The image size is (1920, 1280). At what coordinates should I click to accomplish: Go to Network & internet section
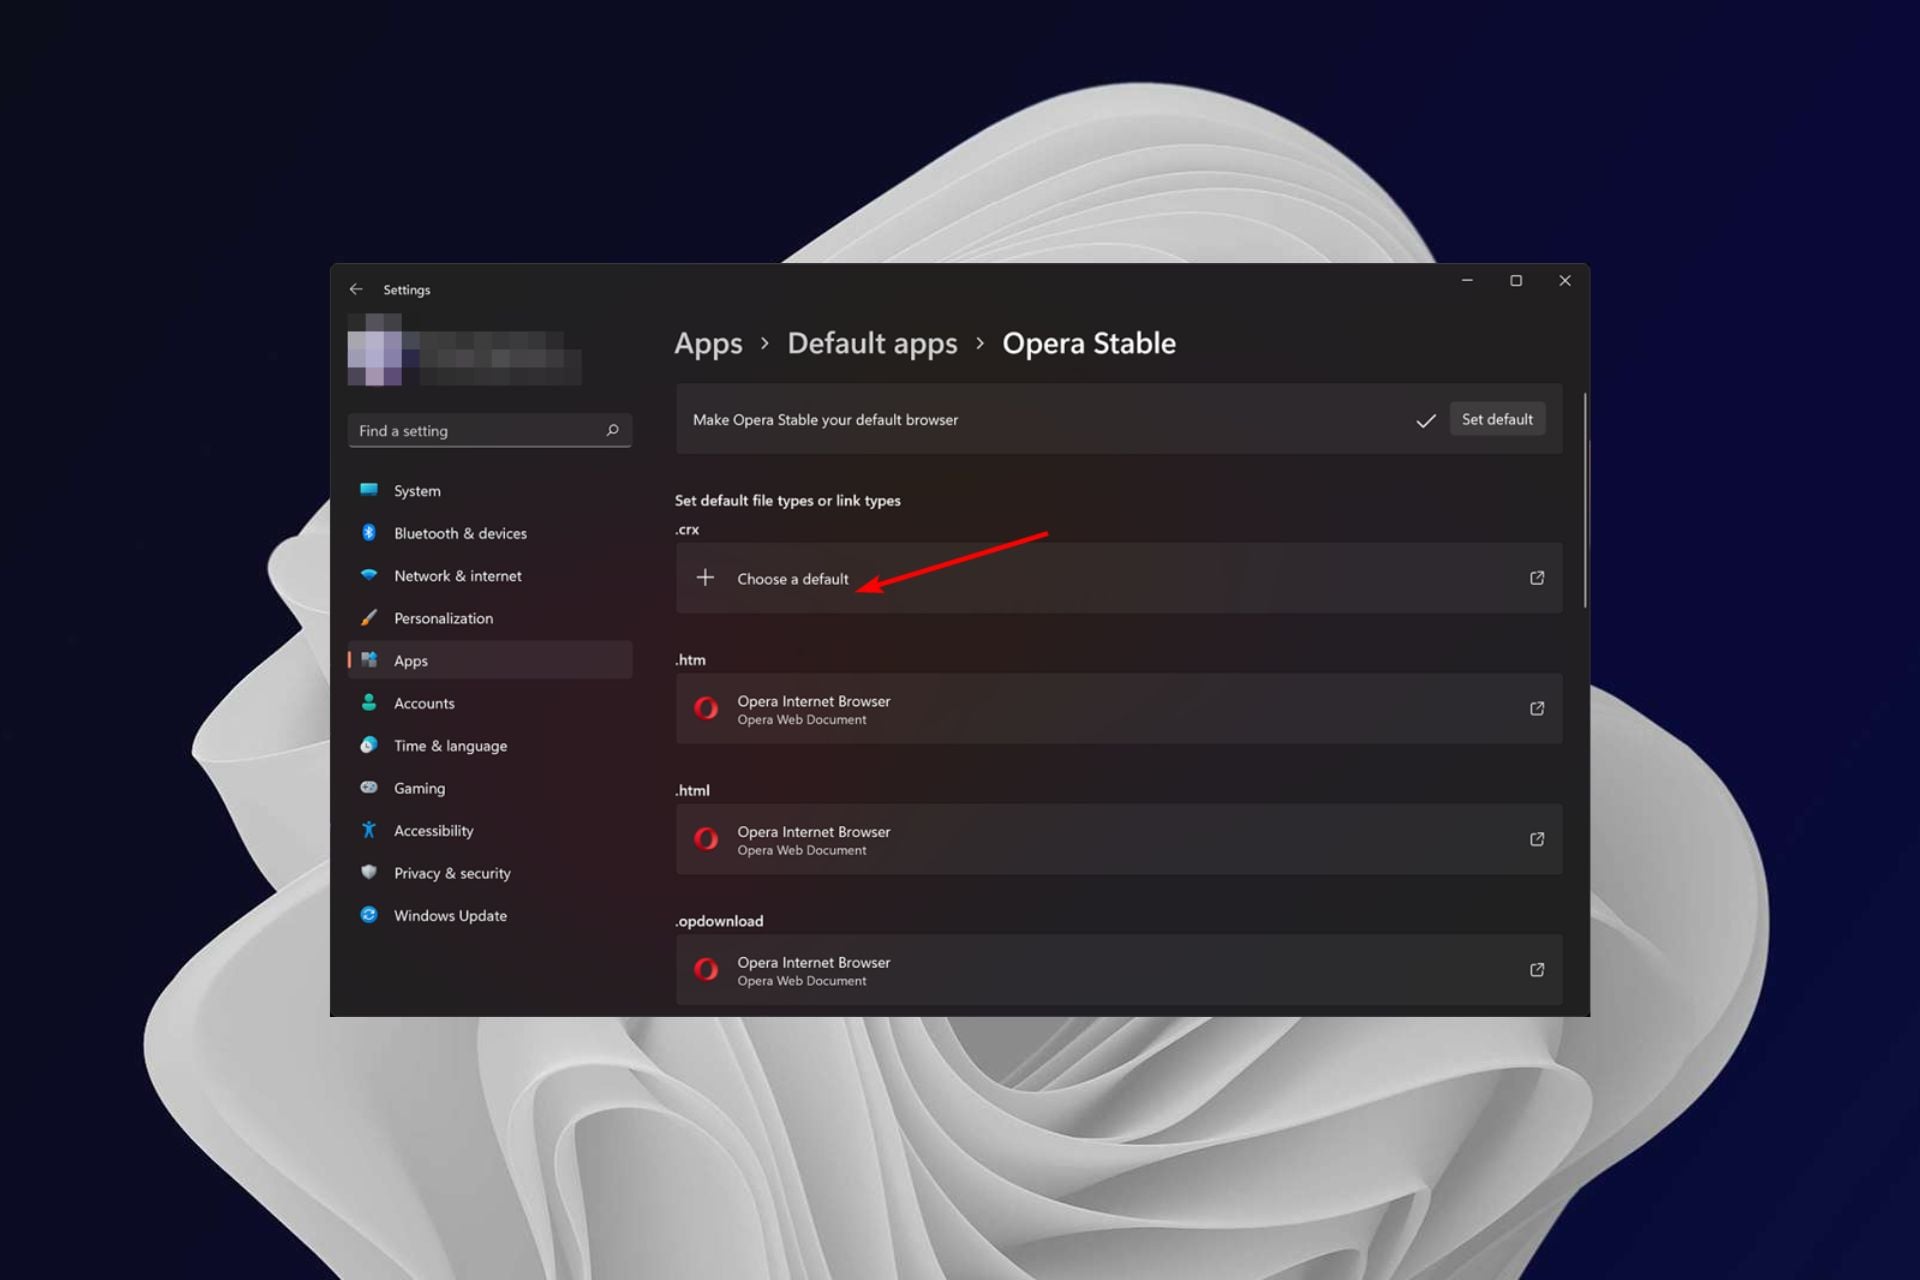457,576
